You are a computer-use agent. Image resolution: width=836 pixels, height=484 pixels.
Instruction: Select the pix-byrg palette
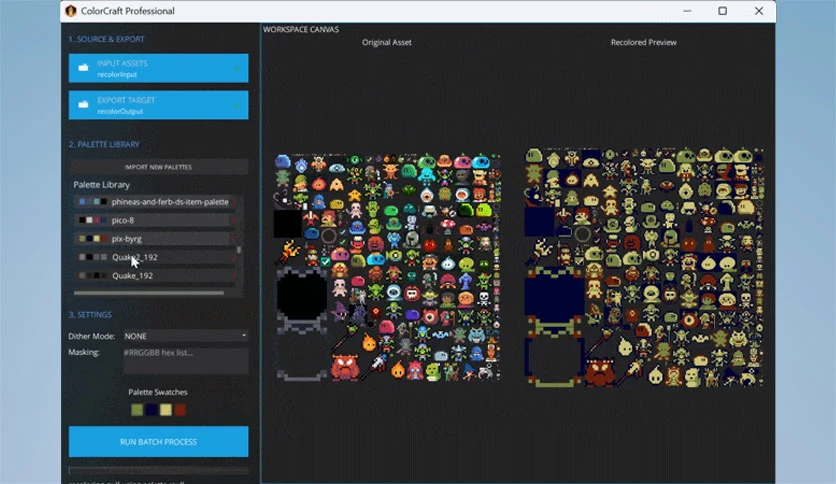point(154,239)
